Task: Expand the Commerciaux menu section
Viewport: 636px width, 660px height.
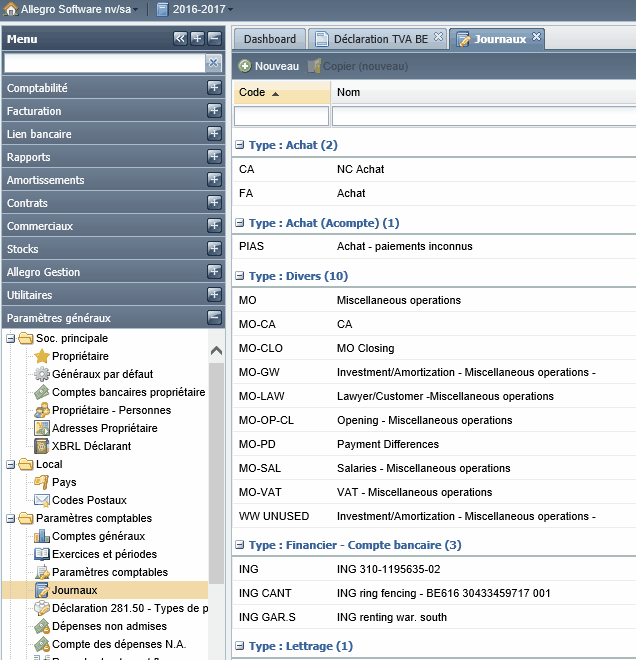Action: click(x=214, y=226)
